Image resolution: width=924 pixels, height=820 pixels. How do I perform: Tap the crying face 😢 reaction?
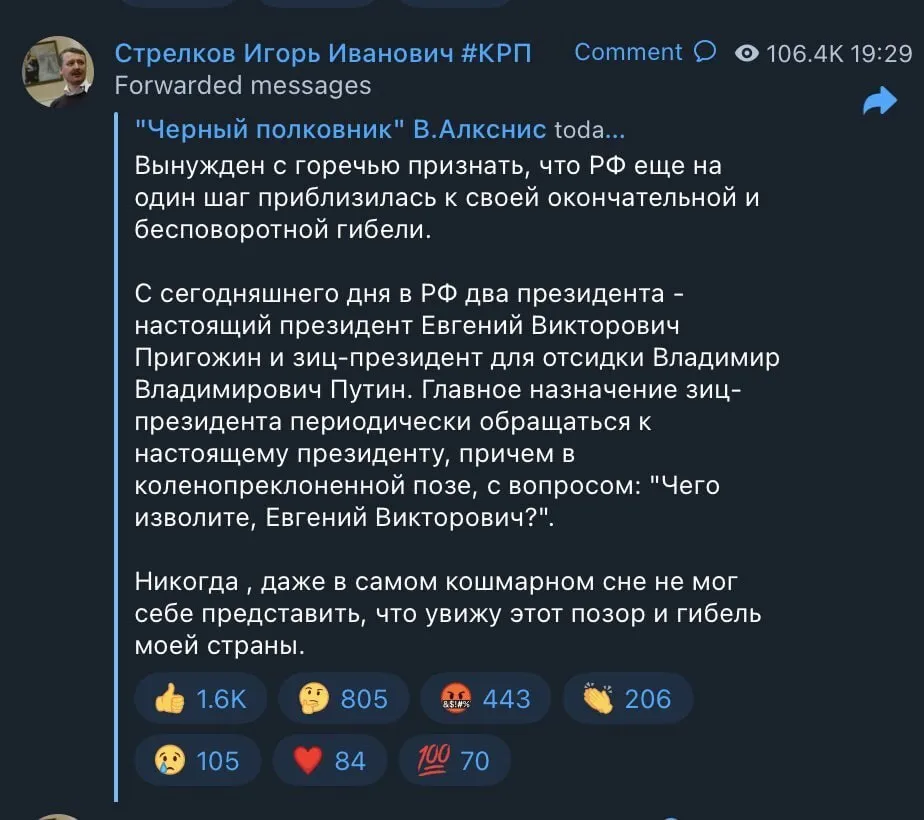pyautogui.click(x=170, y=761)
